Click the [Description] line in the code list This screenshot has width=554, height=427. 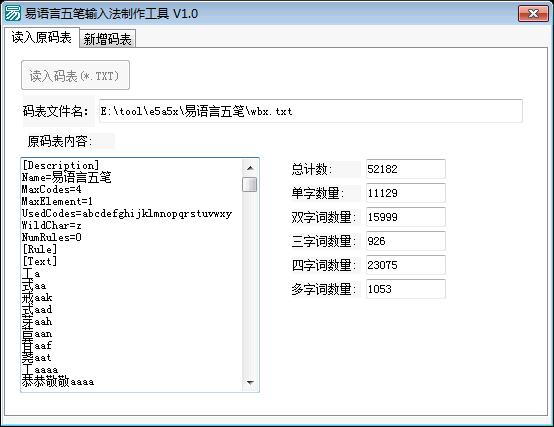tap(60, 165)
